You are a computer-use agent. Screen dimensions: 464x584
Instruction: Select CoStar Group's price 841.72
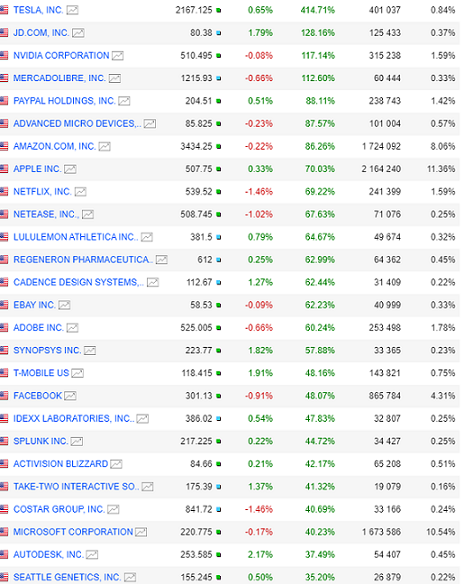[199, 509]
